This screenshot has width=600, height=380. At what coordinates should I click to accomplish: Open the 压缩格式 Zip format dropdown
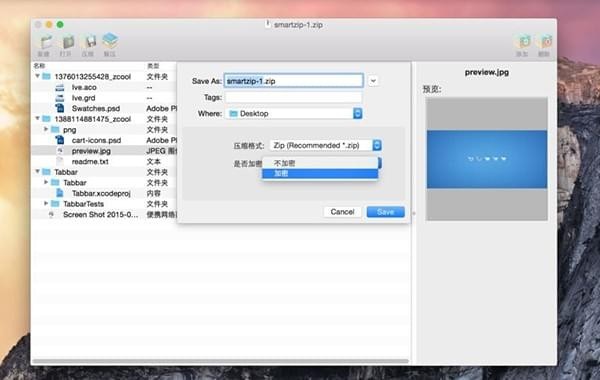(x=326, y=145)
